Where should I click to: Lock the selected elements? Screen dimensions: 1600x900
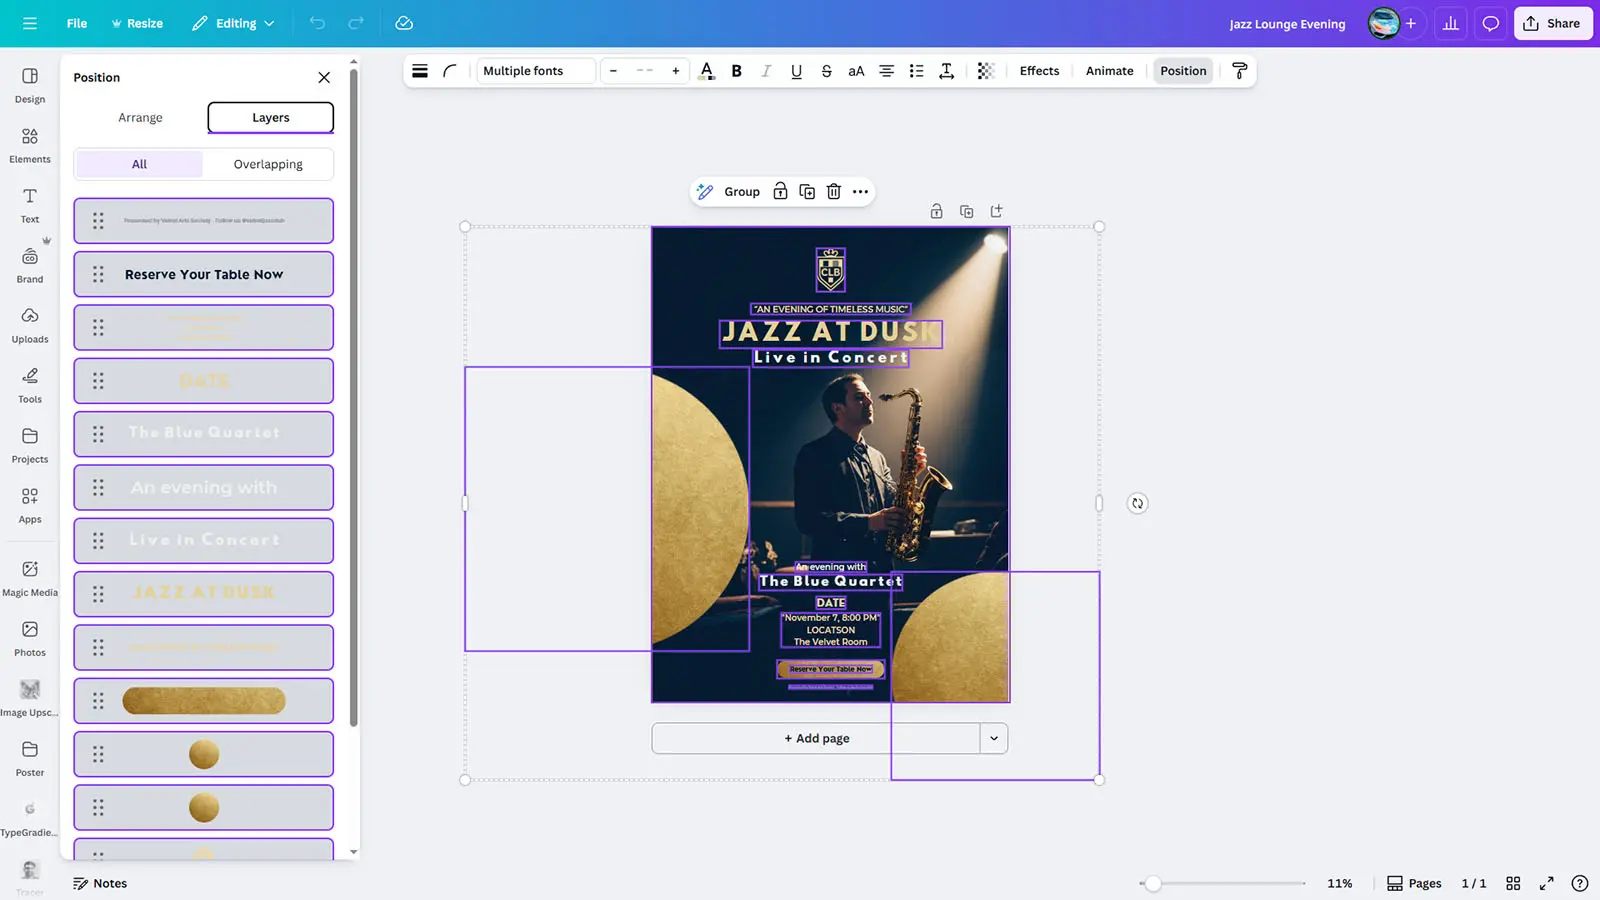pyautogui.click(x=780, y=192)
